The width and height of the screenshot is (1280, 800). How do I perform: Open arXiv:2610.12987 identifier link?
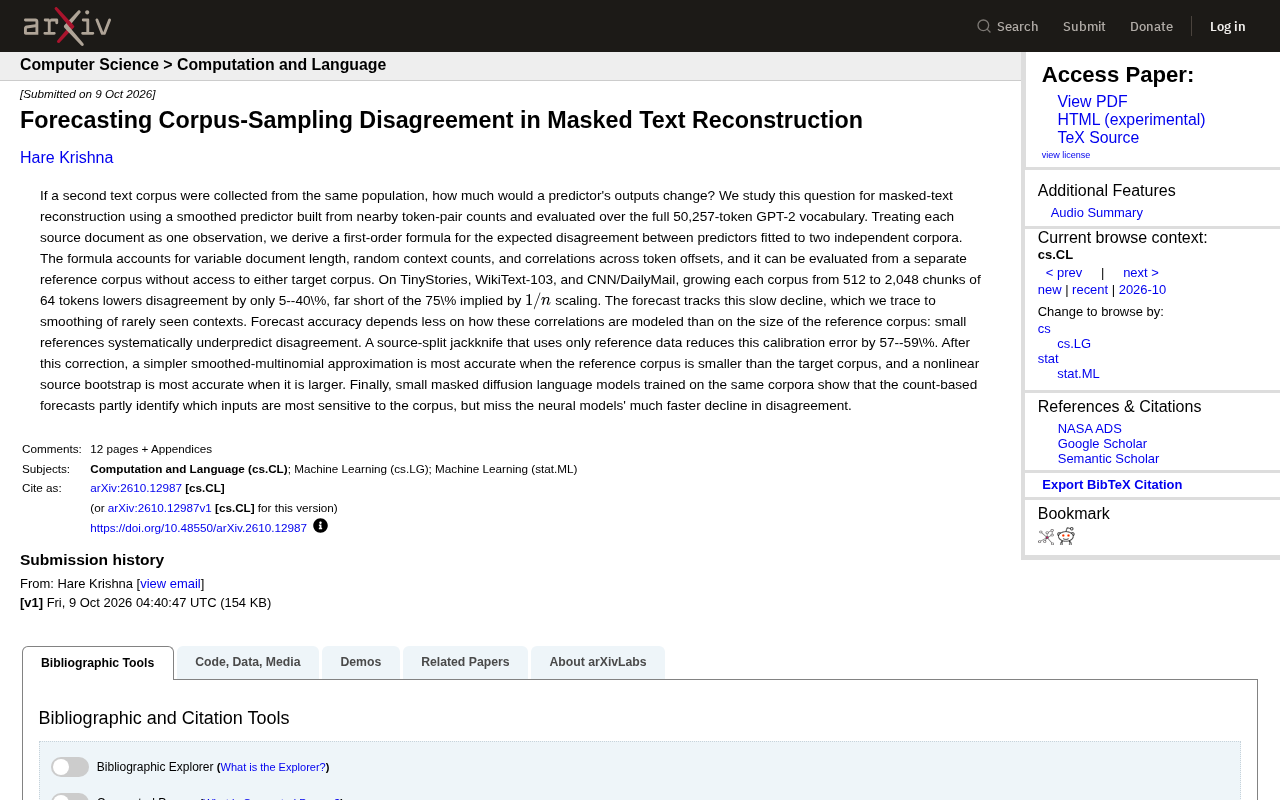click(136, 488)
